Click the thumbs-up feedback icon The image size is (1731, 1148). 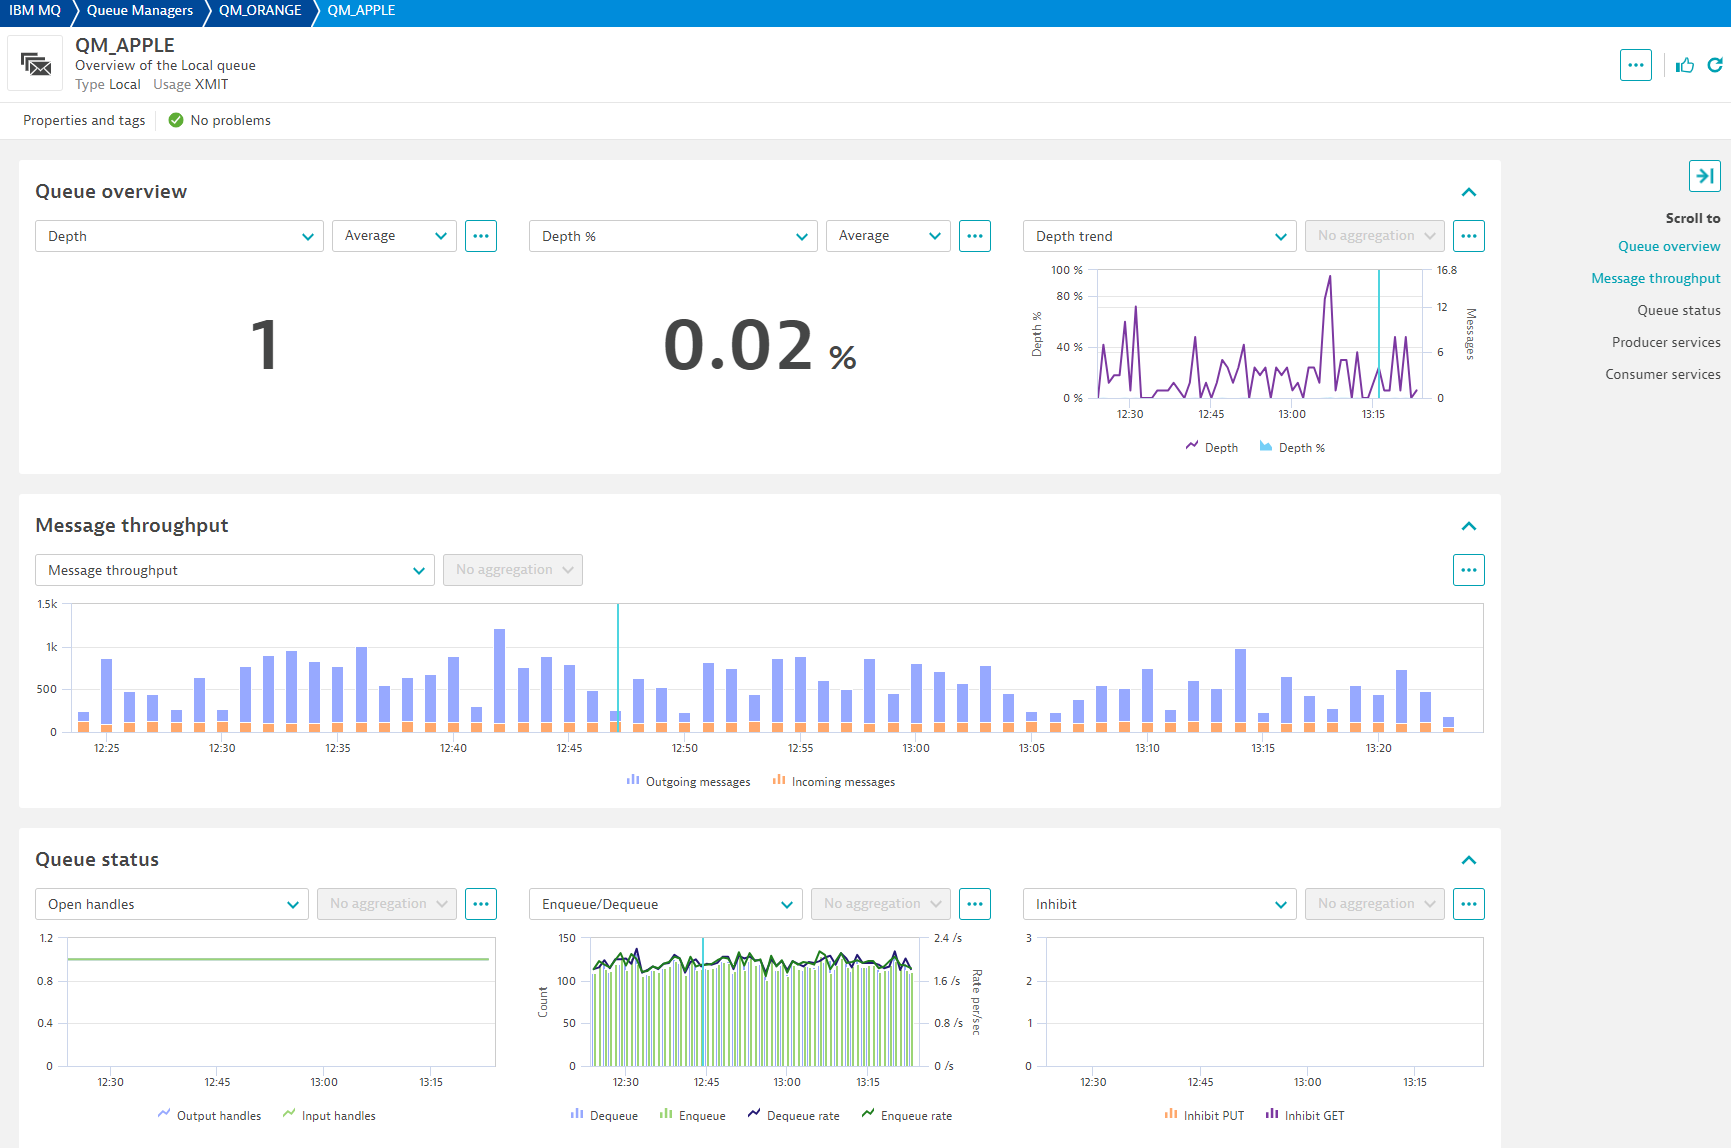(x=1685, y=65)
